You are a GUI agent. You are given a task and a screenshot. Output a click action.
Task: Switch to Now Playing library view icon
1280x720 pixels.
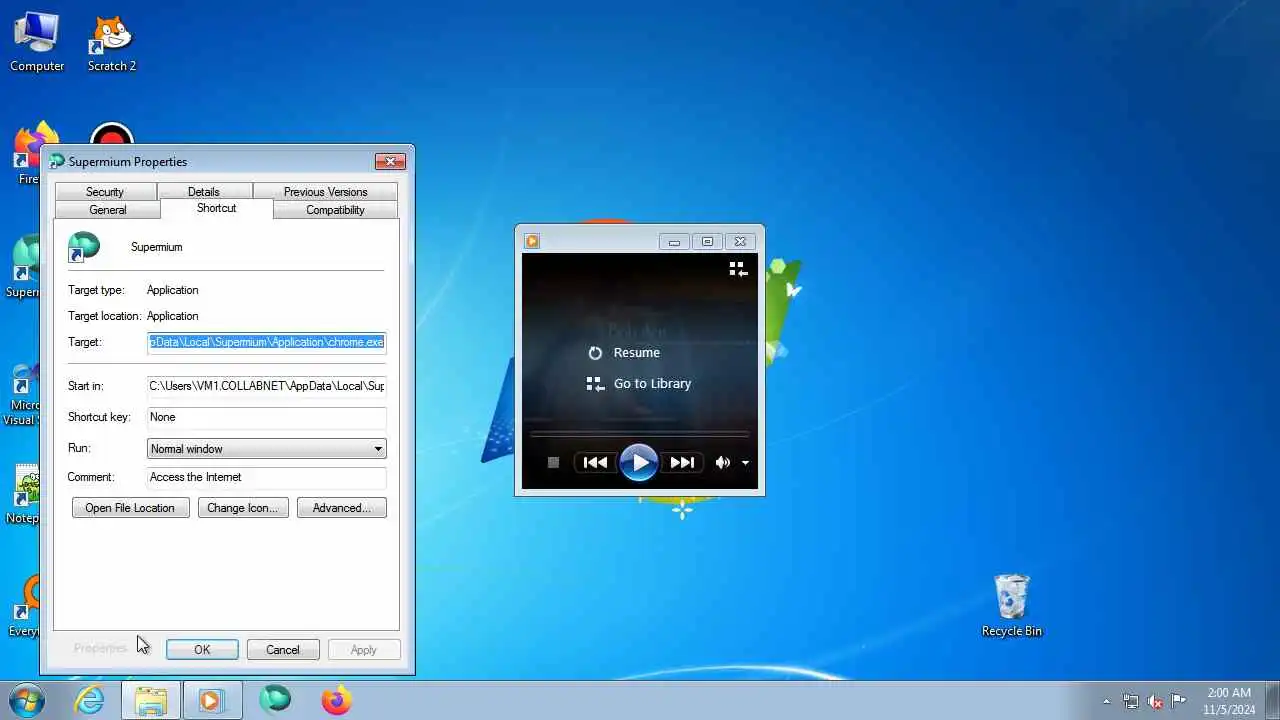pyautogui.click(x=738, y=269)
